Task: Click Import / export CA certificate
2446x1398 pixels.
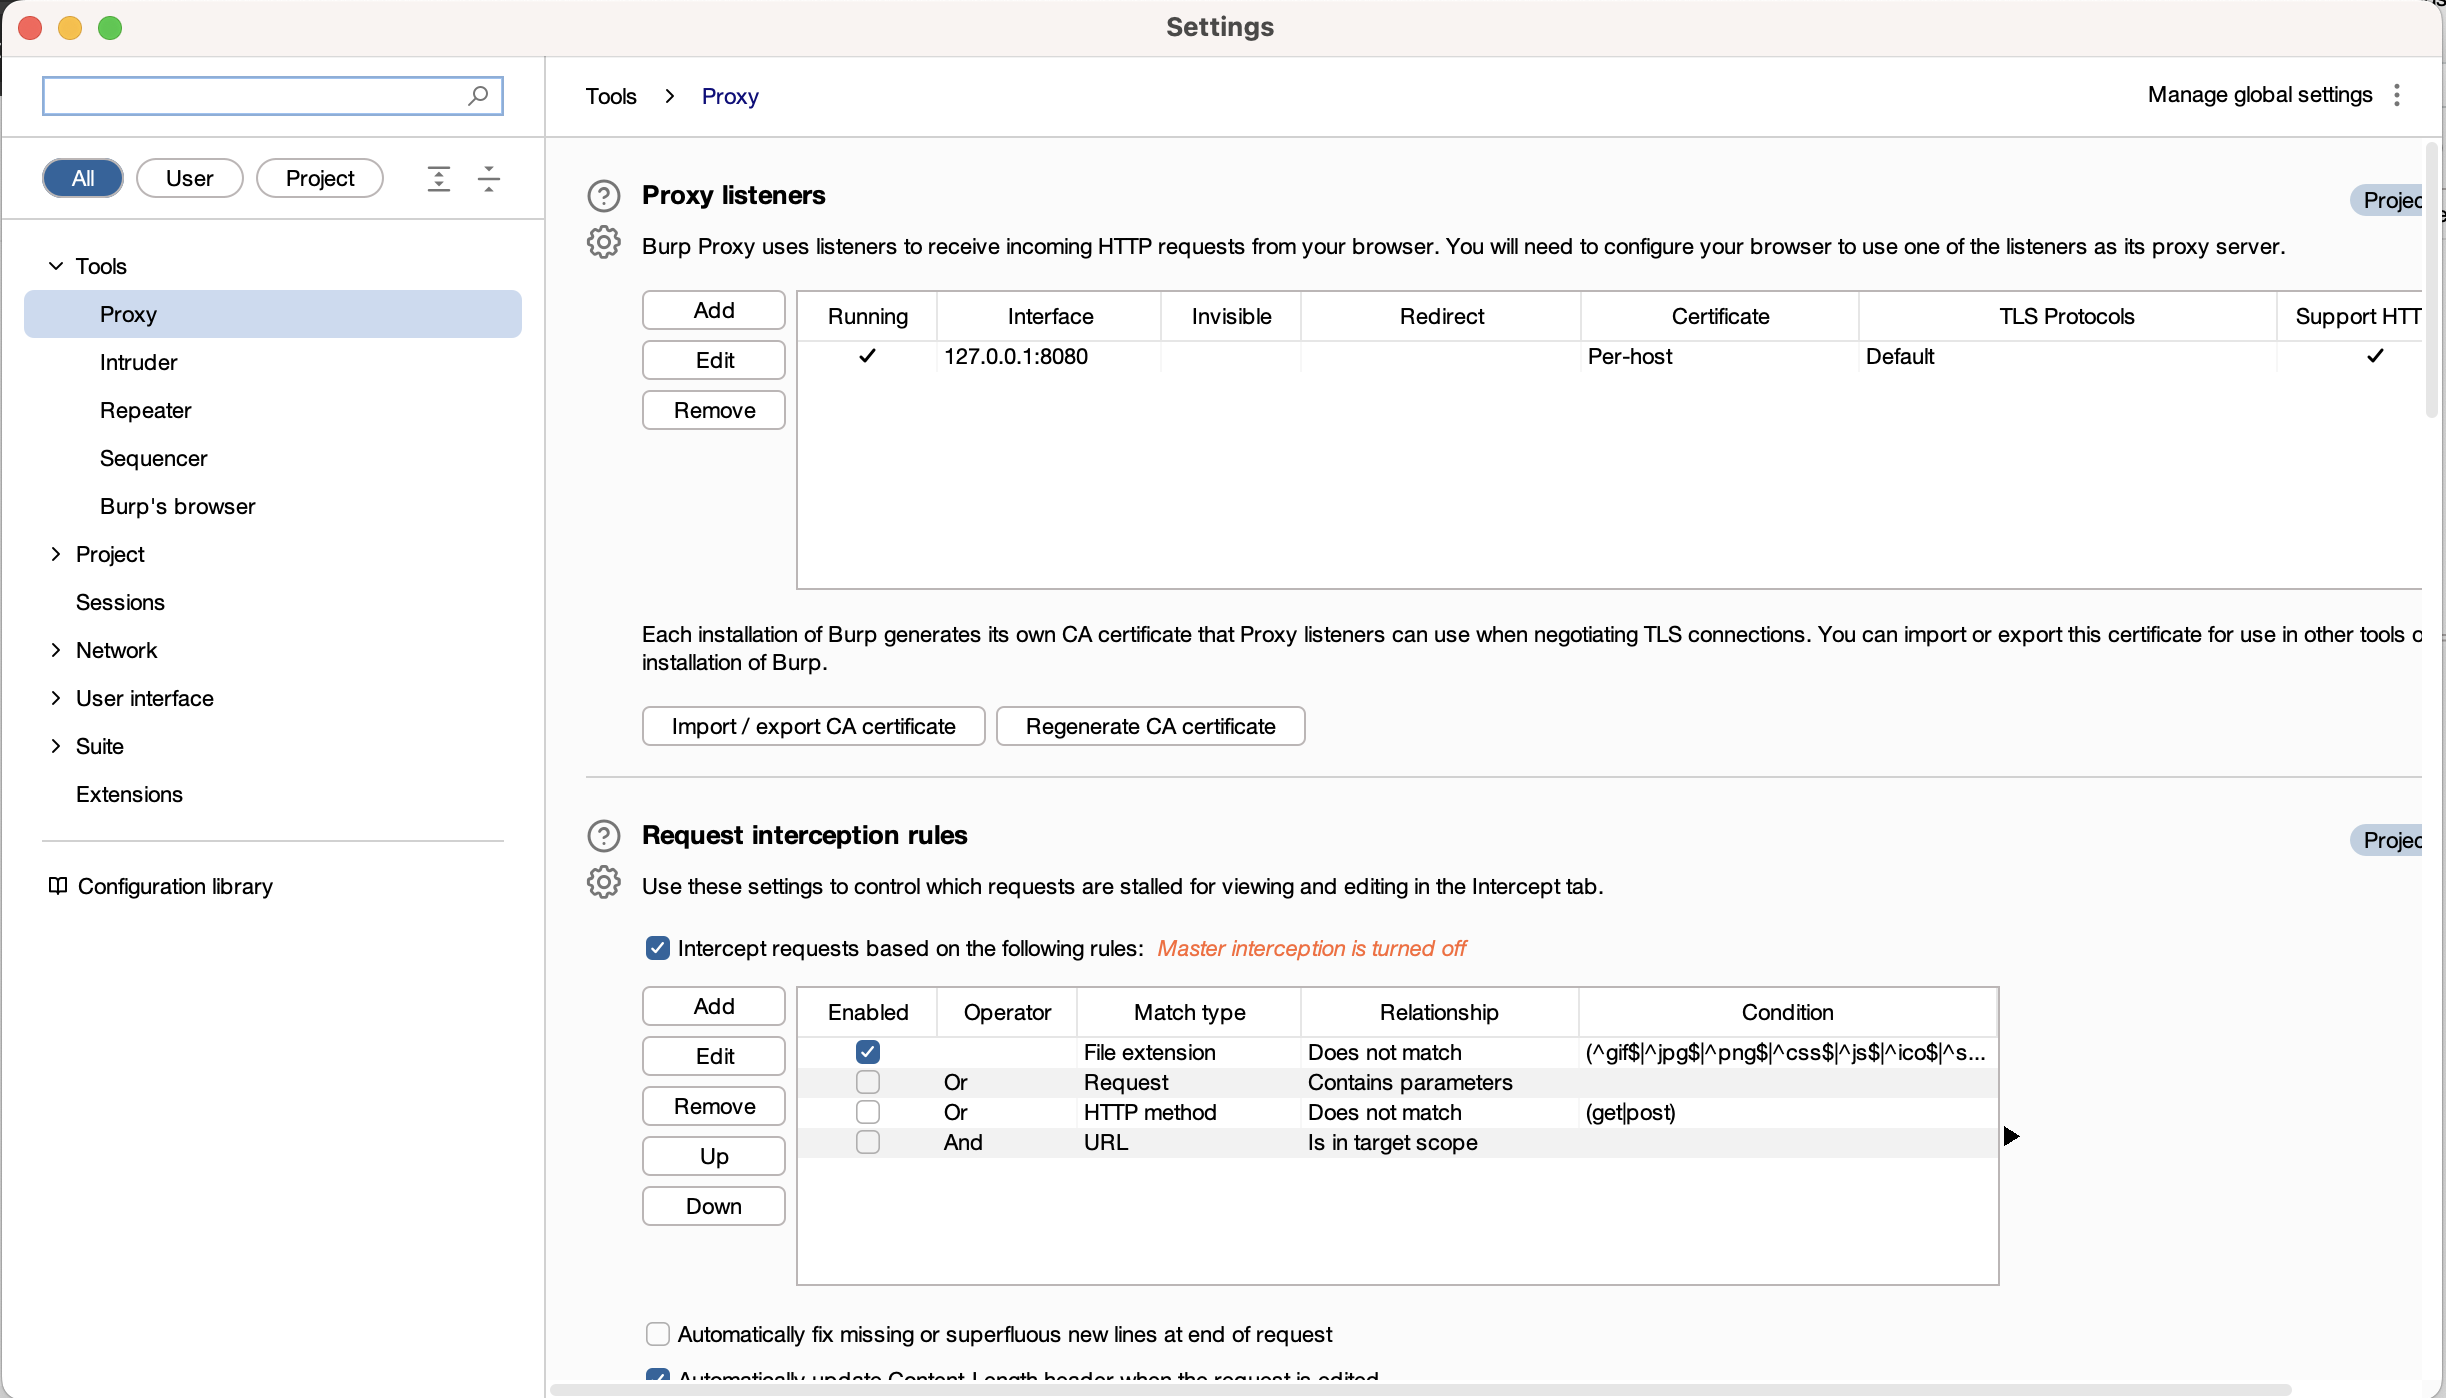Action: click(814, 726)
